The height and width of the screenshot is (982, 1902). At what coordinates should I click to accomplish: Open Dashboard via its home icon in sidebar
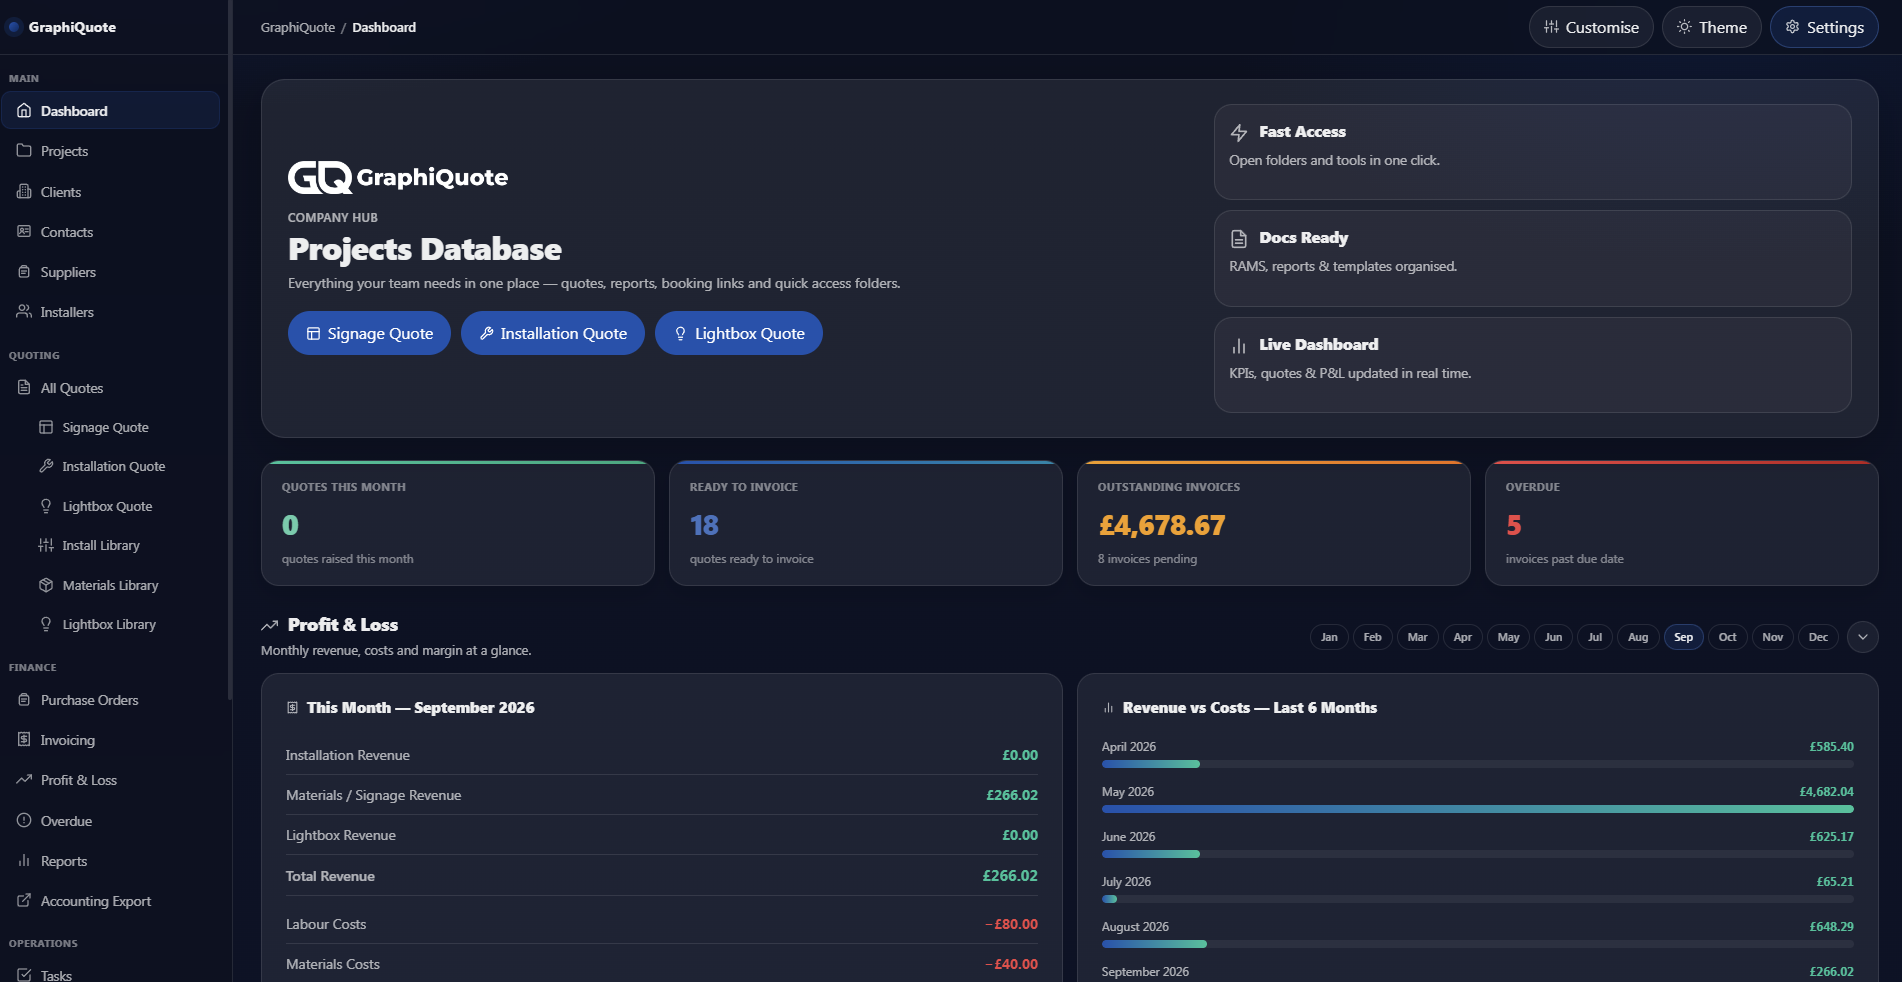click(x=24, y=111)
